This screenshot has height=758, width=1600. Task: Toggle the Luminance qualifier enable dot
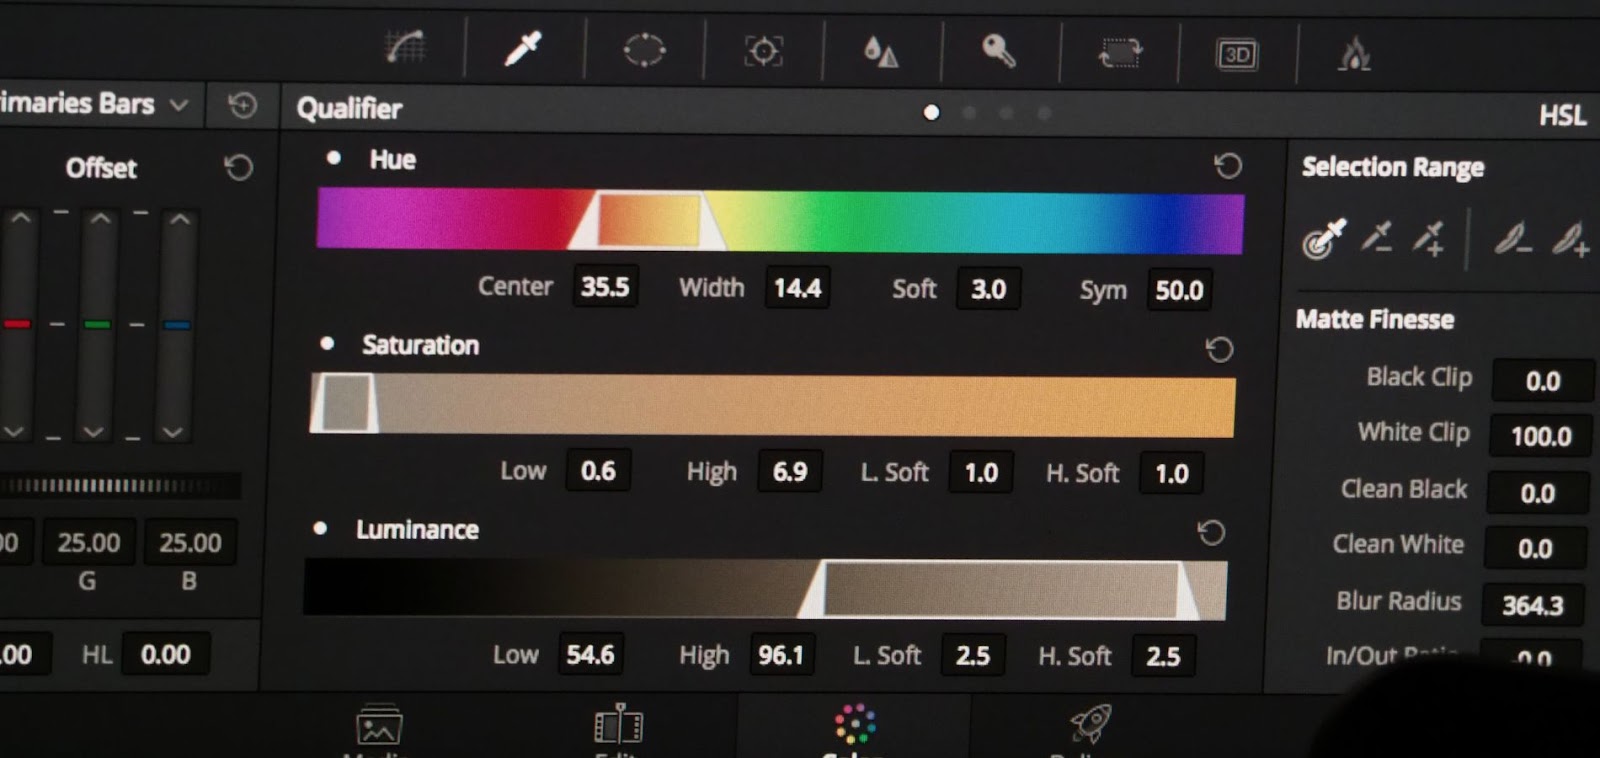pos(320,528)
